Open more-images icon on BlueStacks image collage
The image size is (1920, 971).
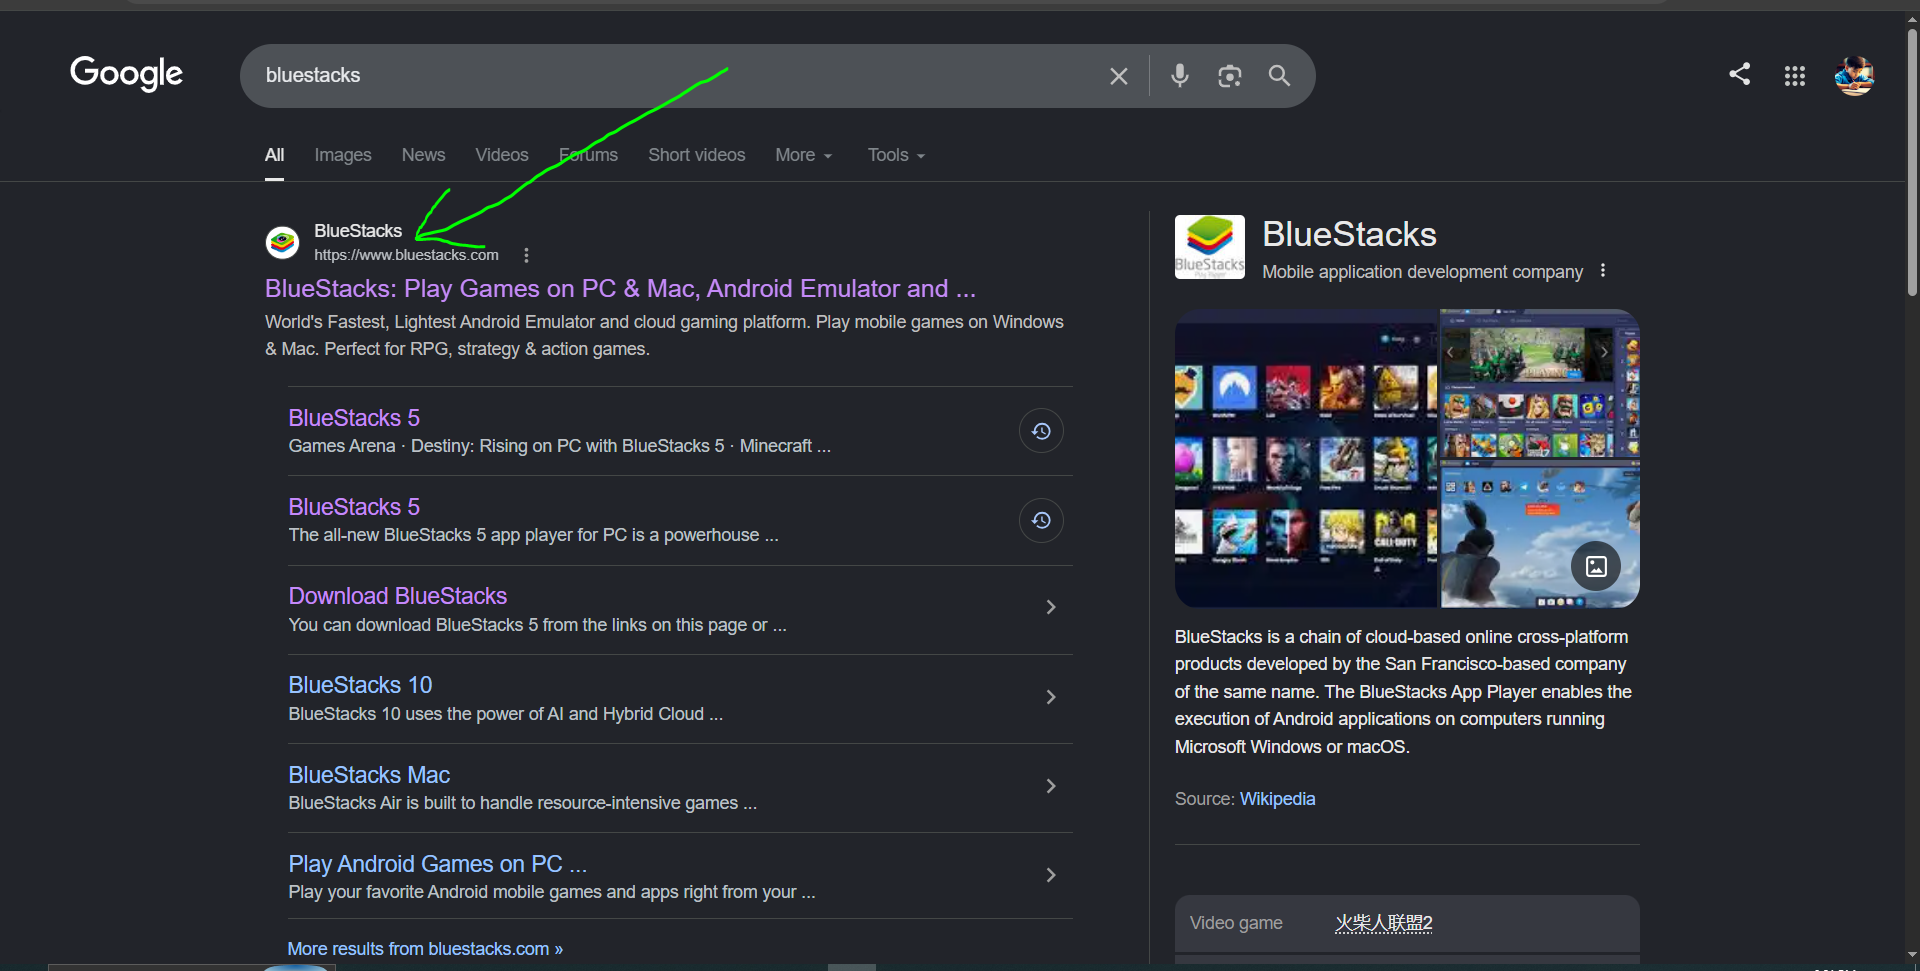click(x=1596, y=566)
